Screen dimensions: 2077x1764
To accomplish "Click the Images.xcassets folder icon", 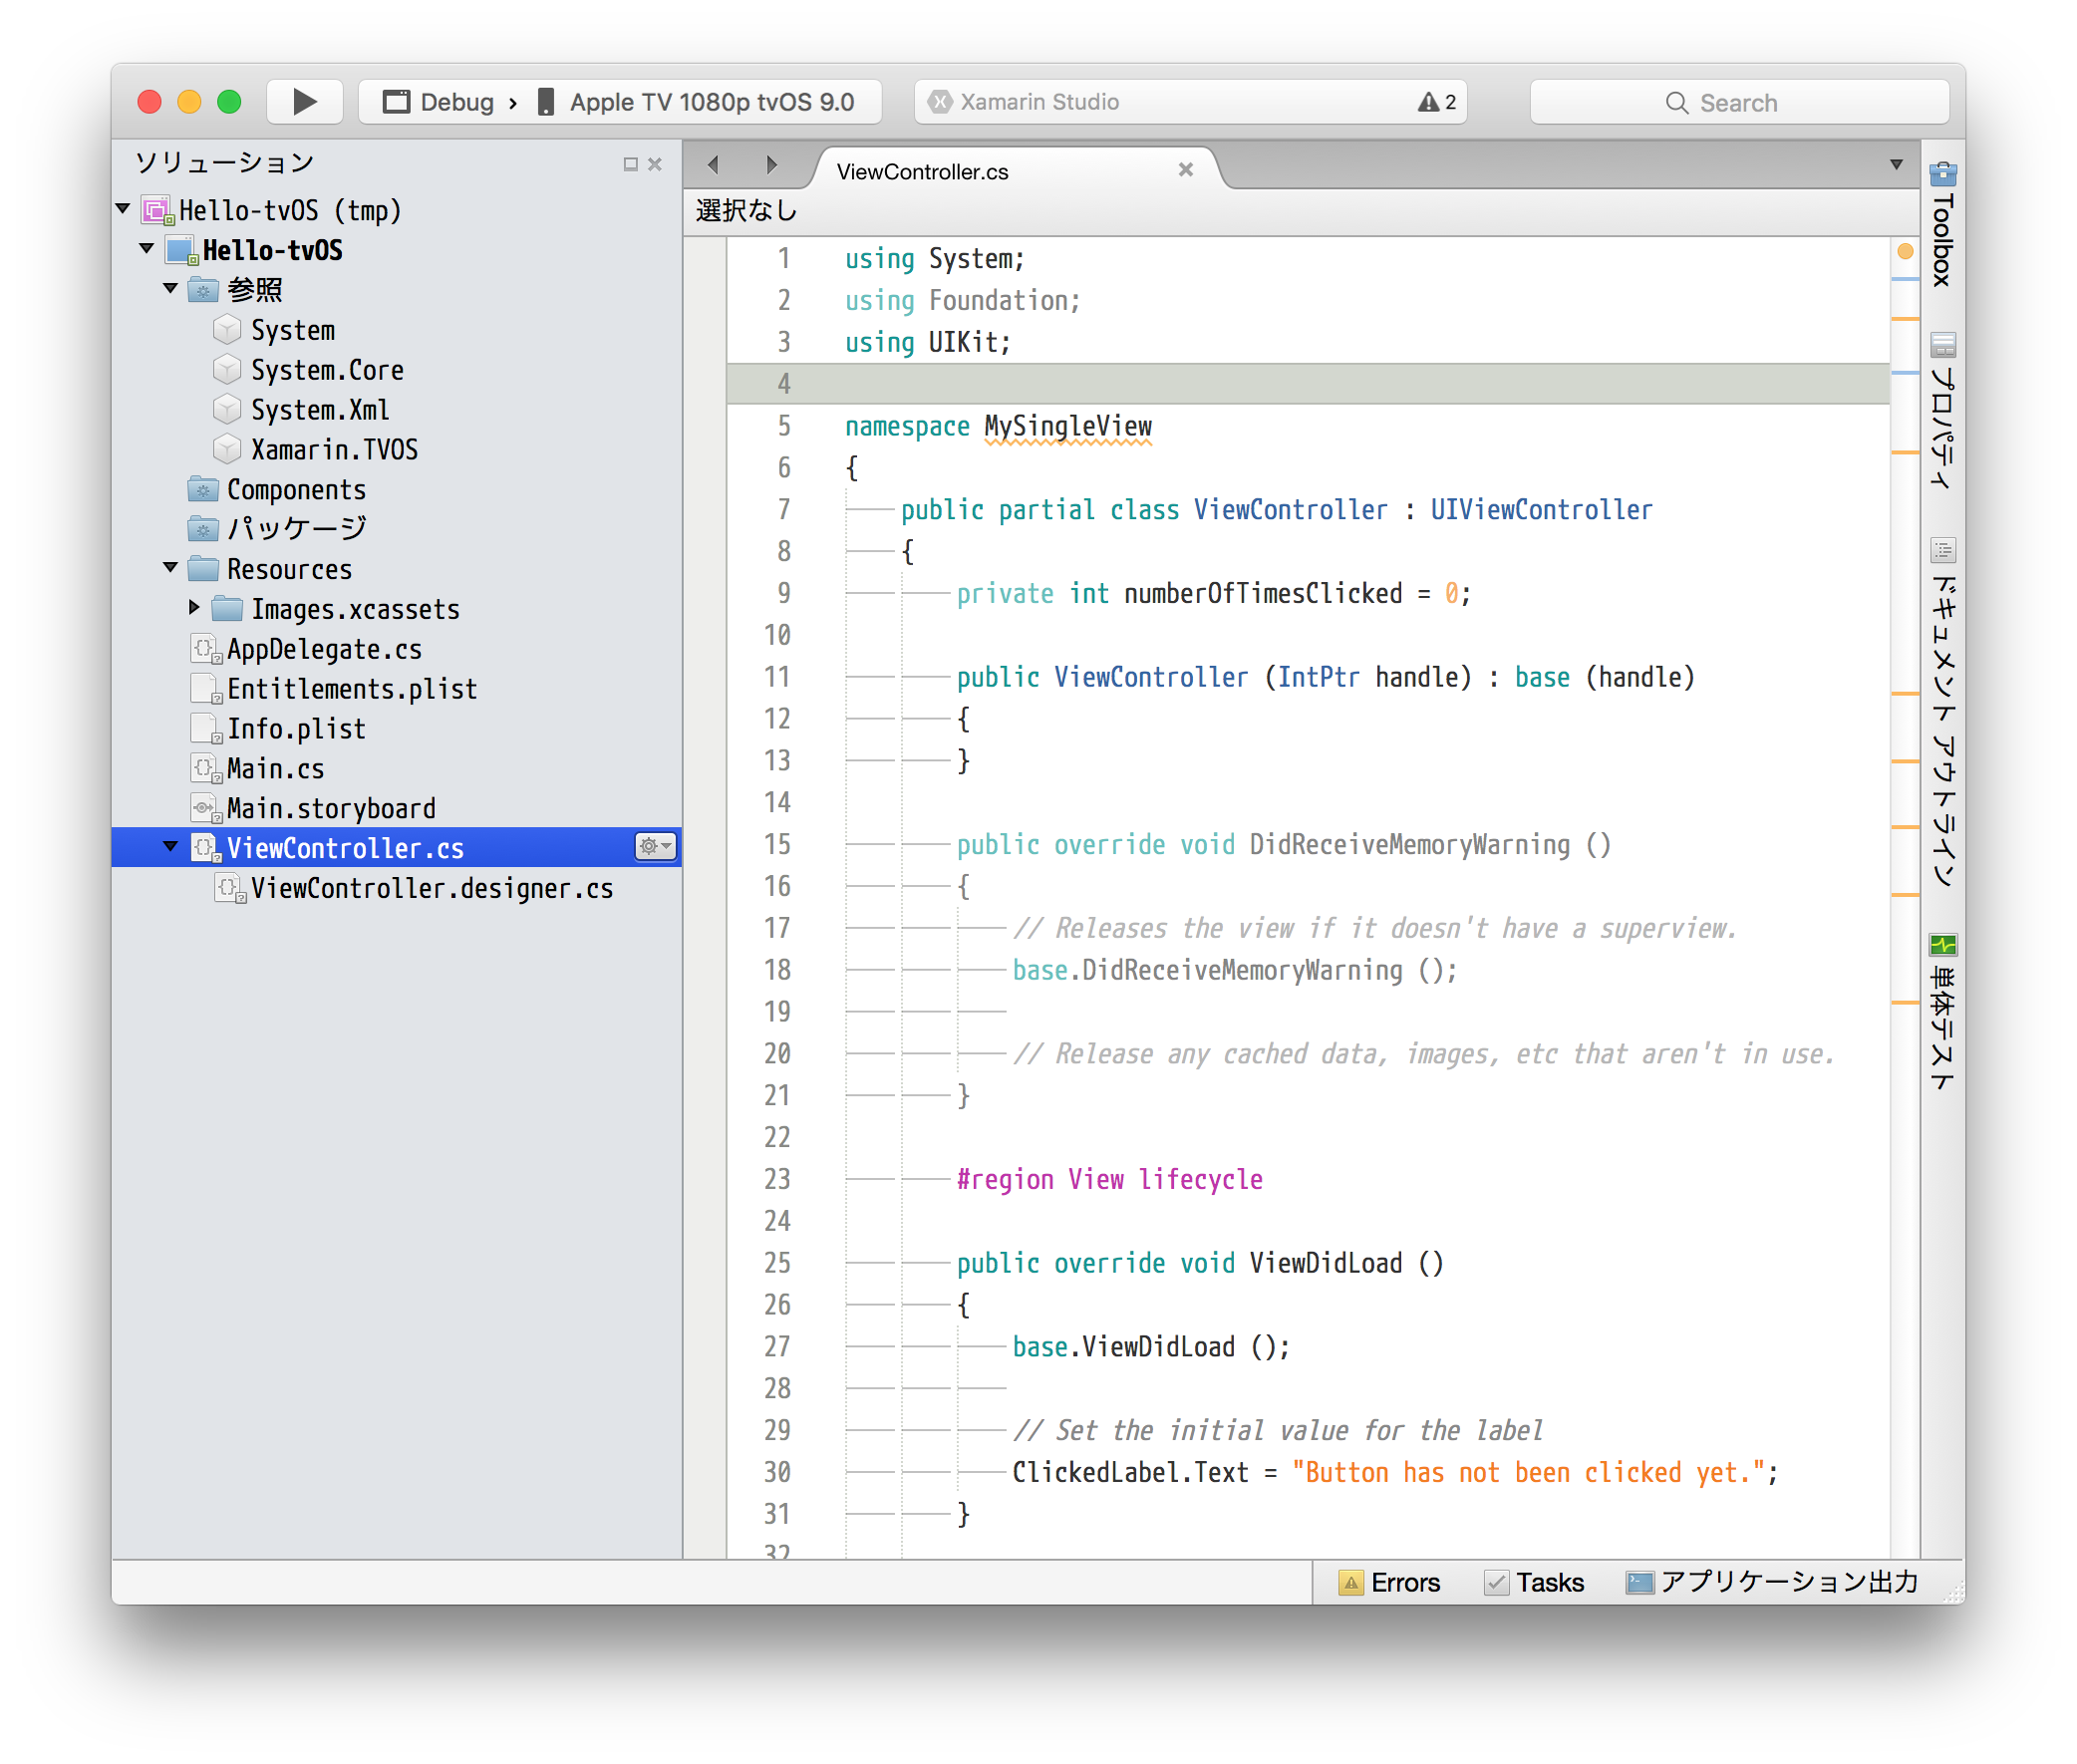I will pyautogui.click(x=227, y=608).
